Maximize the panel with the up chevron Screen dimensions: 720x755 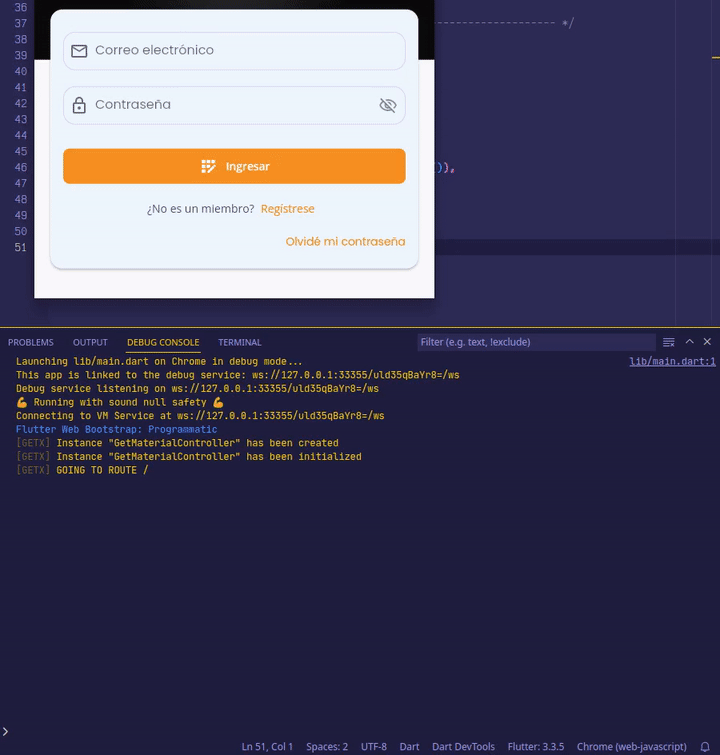(690, 341)
